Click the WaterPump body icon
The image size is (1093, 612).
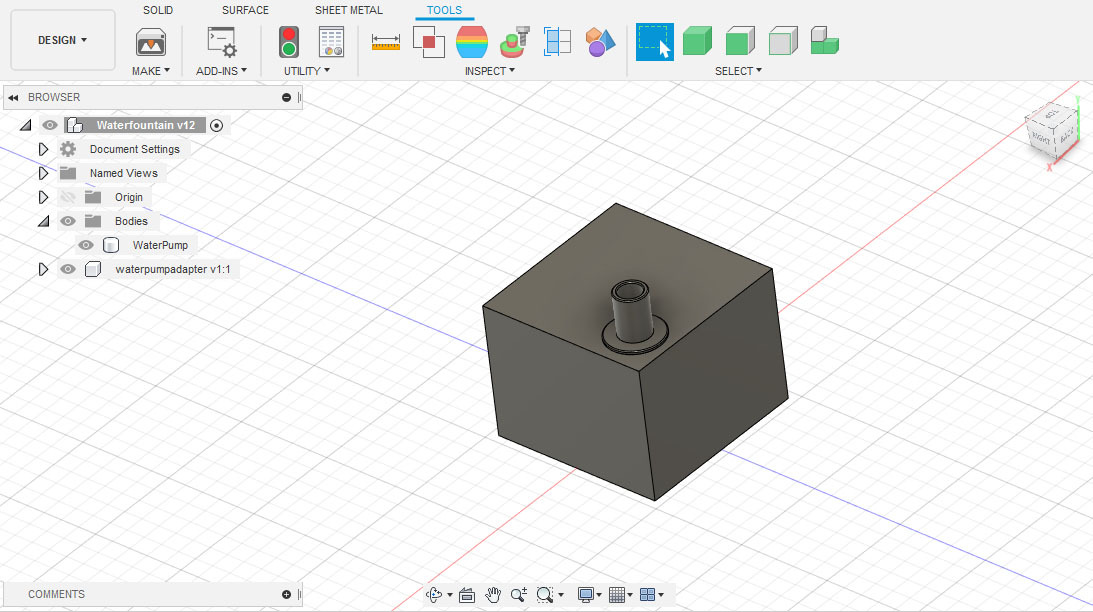tap(111, 245)
